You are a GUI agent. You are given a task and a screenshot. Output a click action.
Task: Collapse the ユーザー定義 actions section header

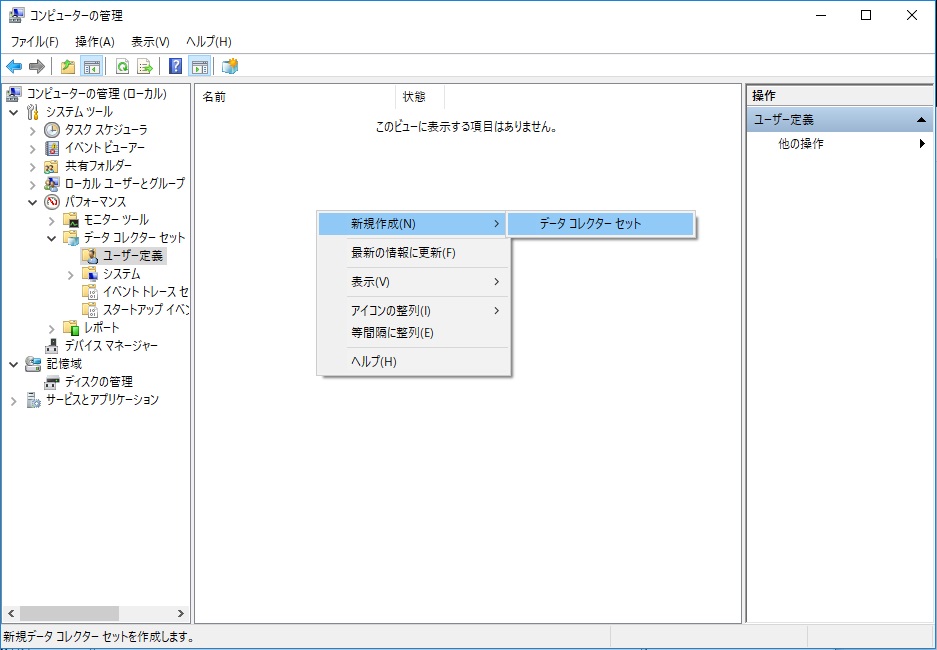[921, 120]
